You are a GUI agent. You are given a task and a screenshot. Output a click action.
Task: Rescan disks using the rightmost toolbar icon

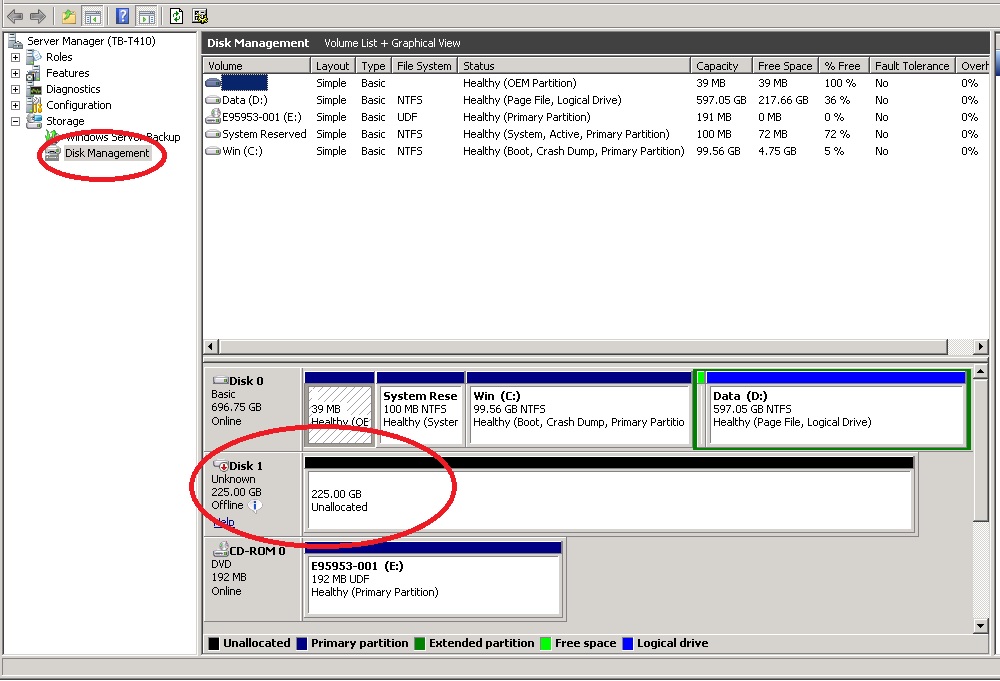coord(198,15)
